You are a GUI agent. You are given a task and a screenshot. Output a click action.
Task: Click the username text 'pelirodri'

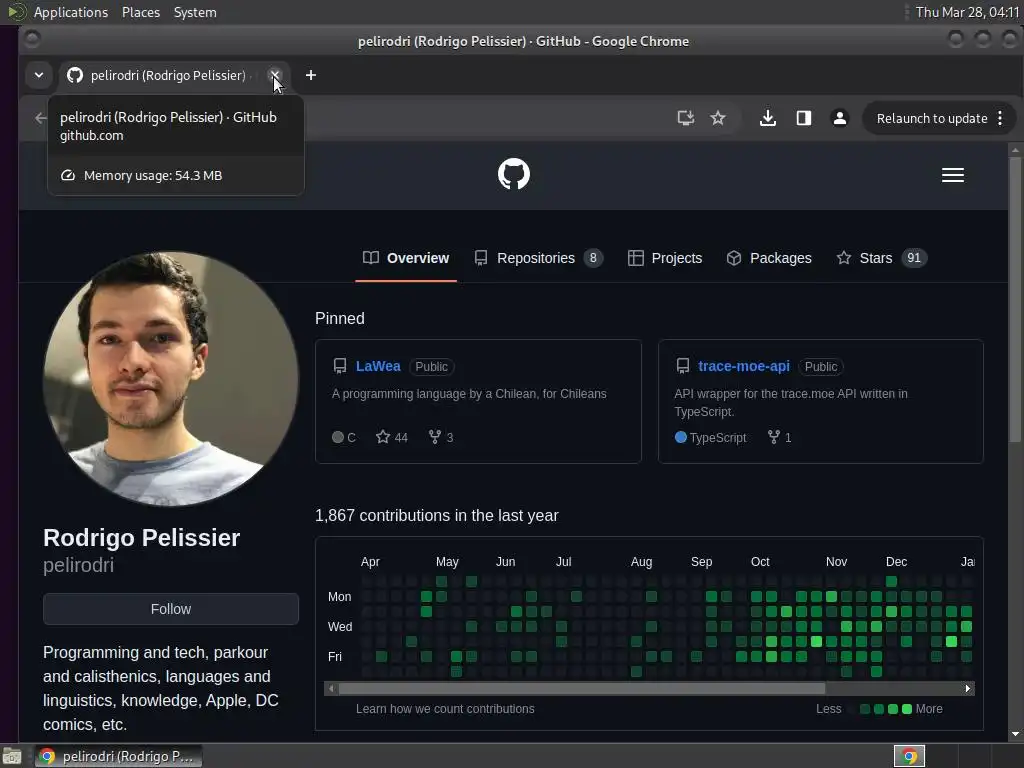pos(78,566)
